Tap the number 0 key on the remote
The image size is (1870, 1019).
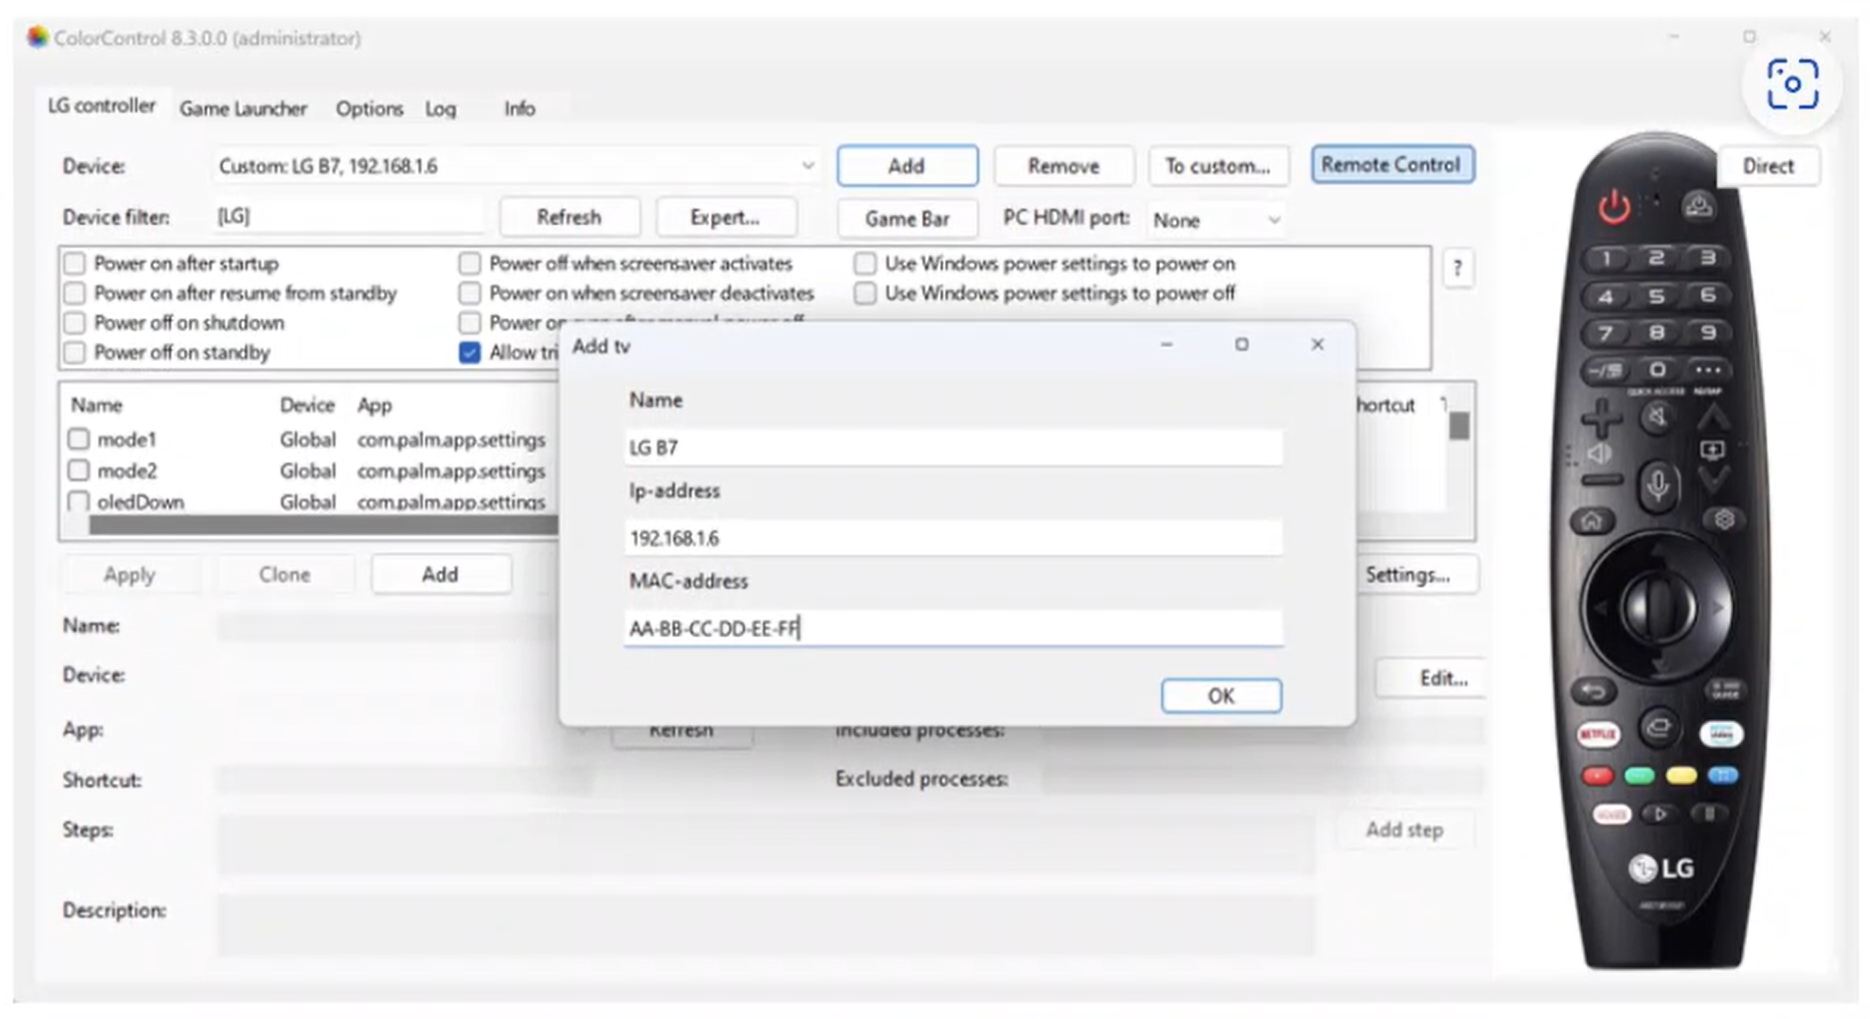[x=1657, y=370]
